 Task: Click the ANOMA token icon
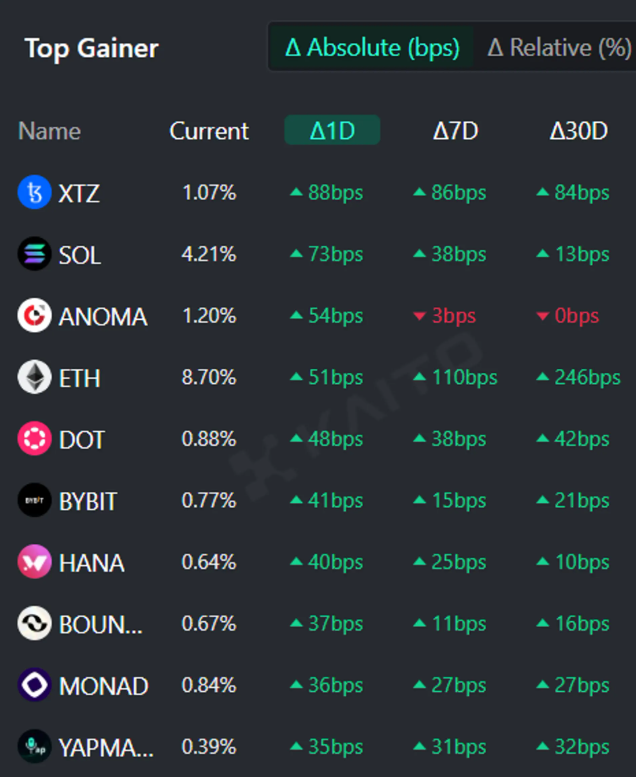pos(34,316)
